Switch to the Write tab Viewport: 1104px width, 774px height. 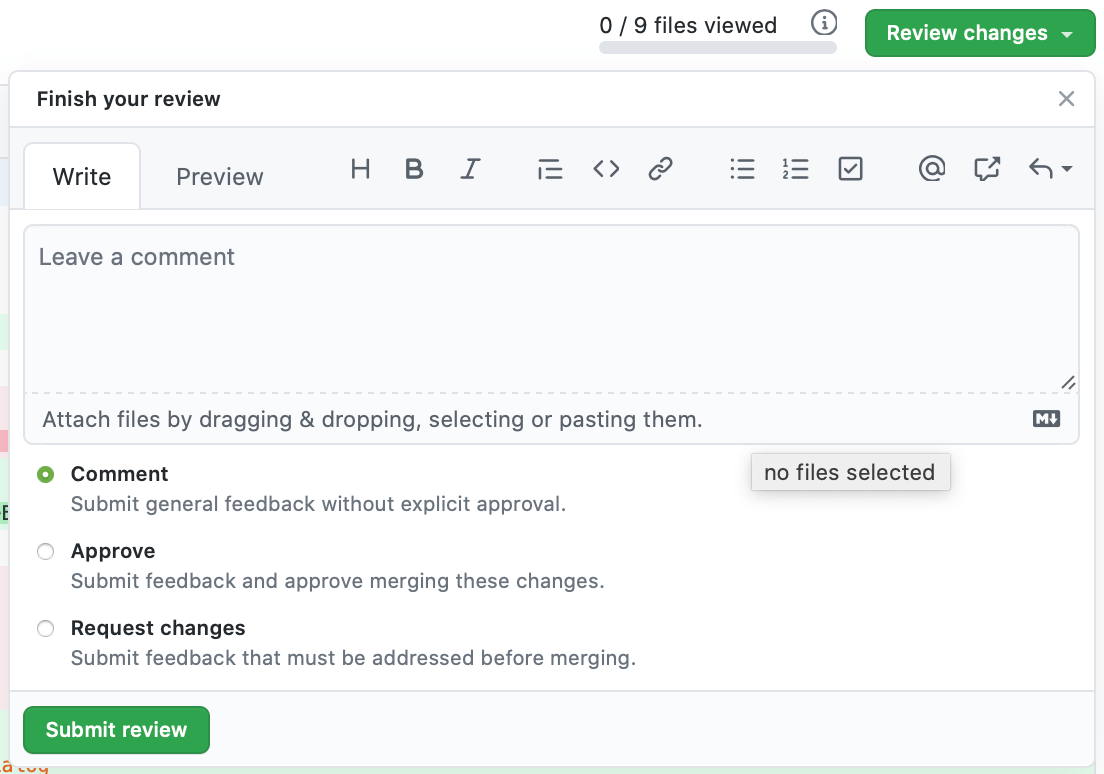[x=81, y=177]
